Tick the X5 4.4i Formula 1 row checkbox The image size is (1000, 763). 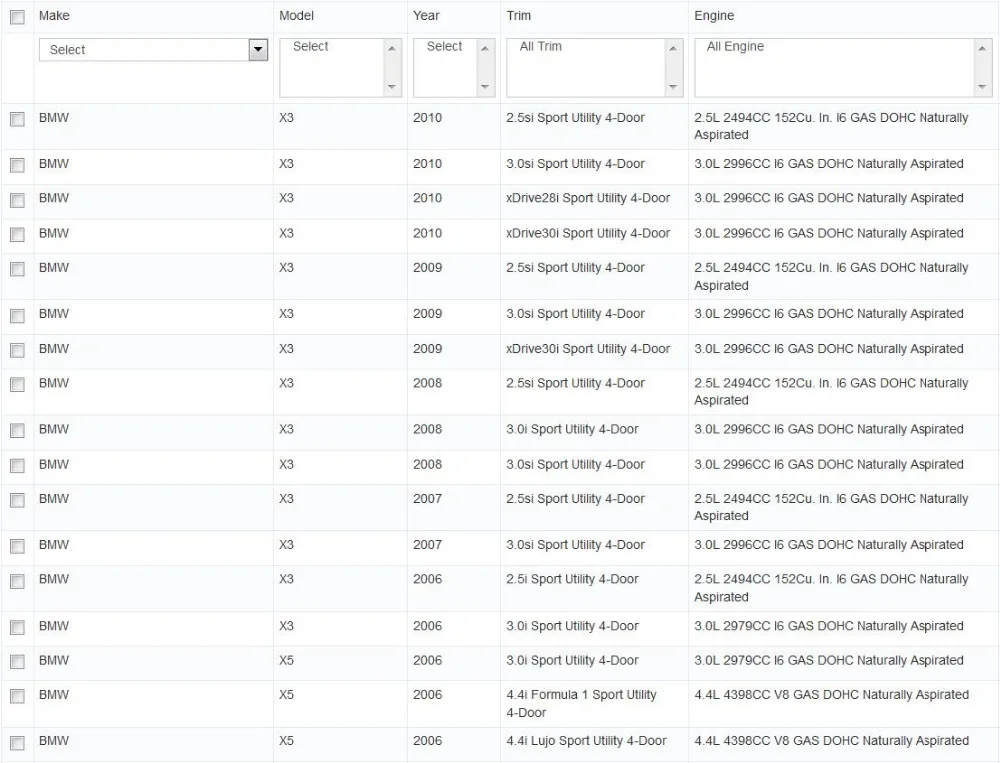point(17,696)
